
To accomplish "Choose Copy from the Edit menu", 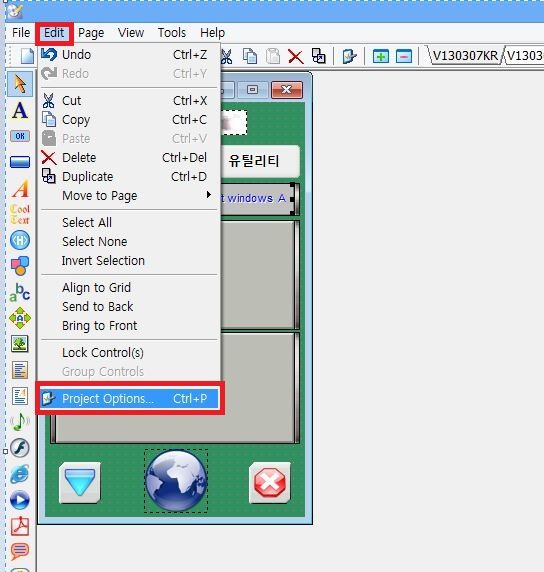I will point(129,120).
